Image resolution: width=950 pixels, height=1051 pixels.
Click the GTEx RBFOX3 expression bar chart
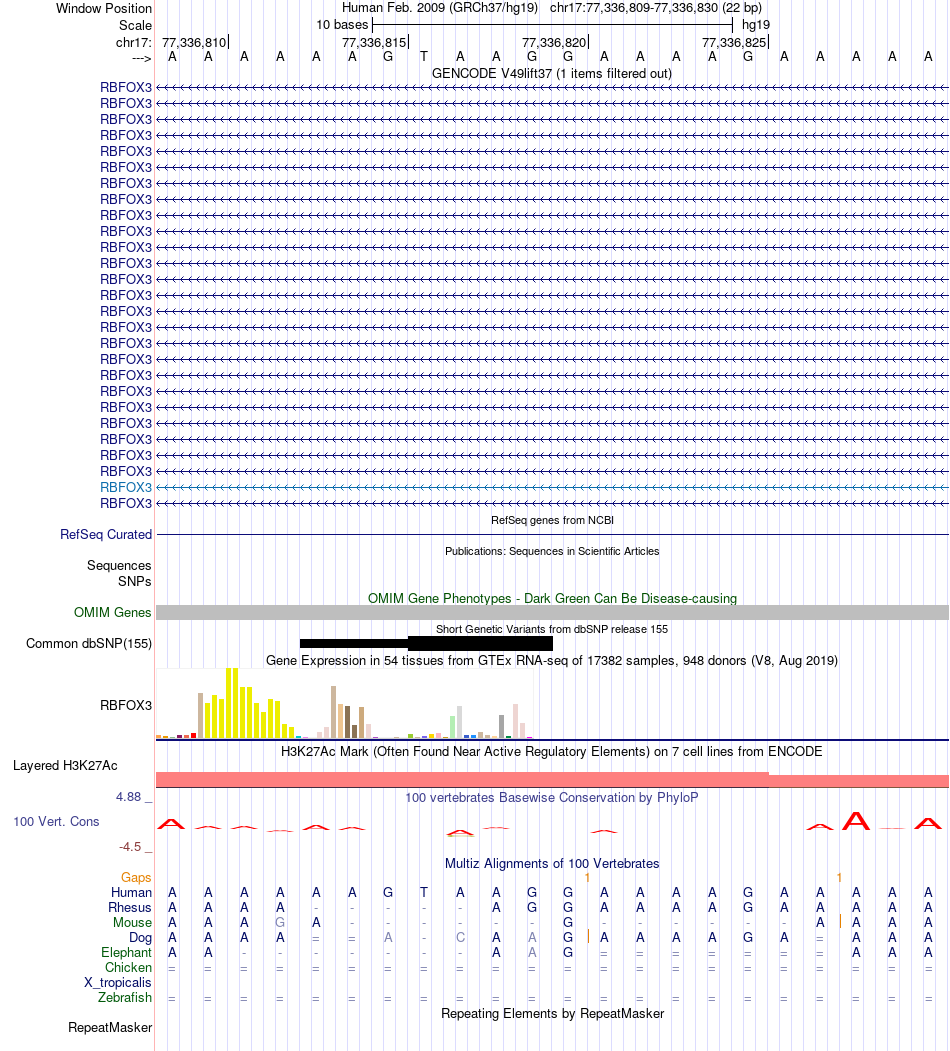pos(345,703)
